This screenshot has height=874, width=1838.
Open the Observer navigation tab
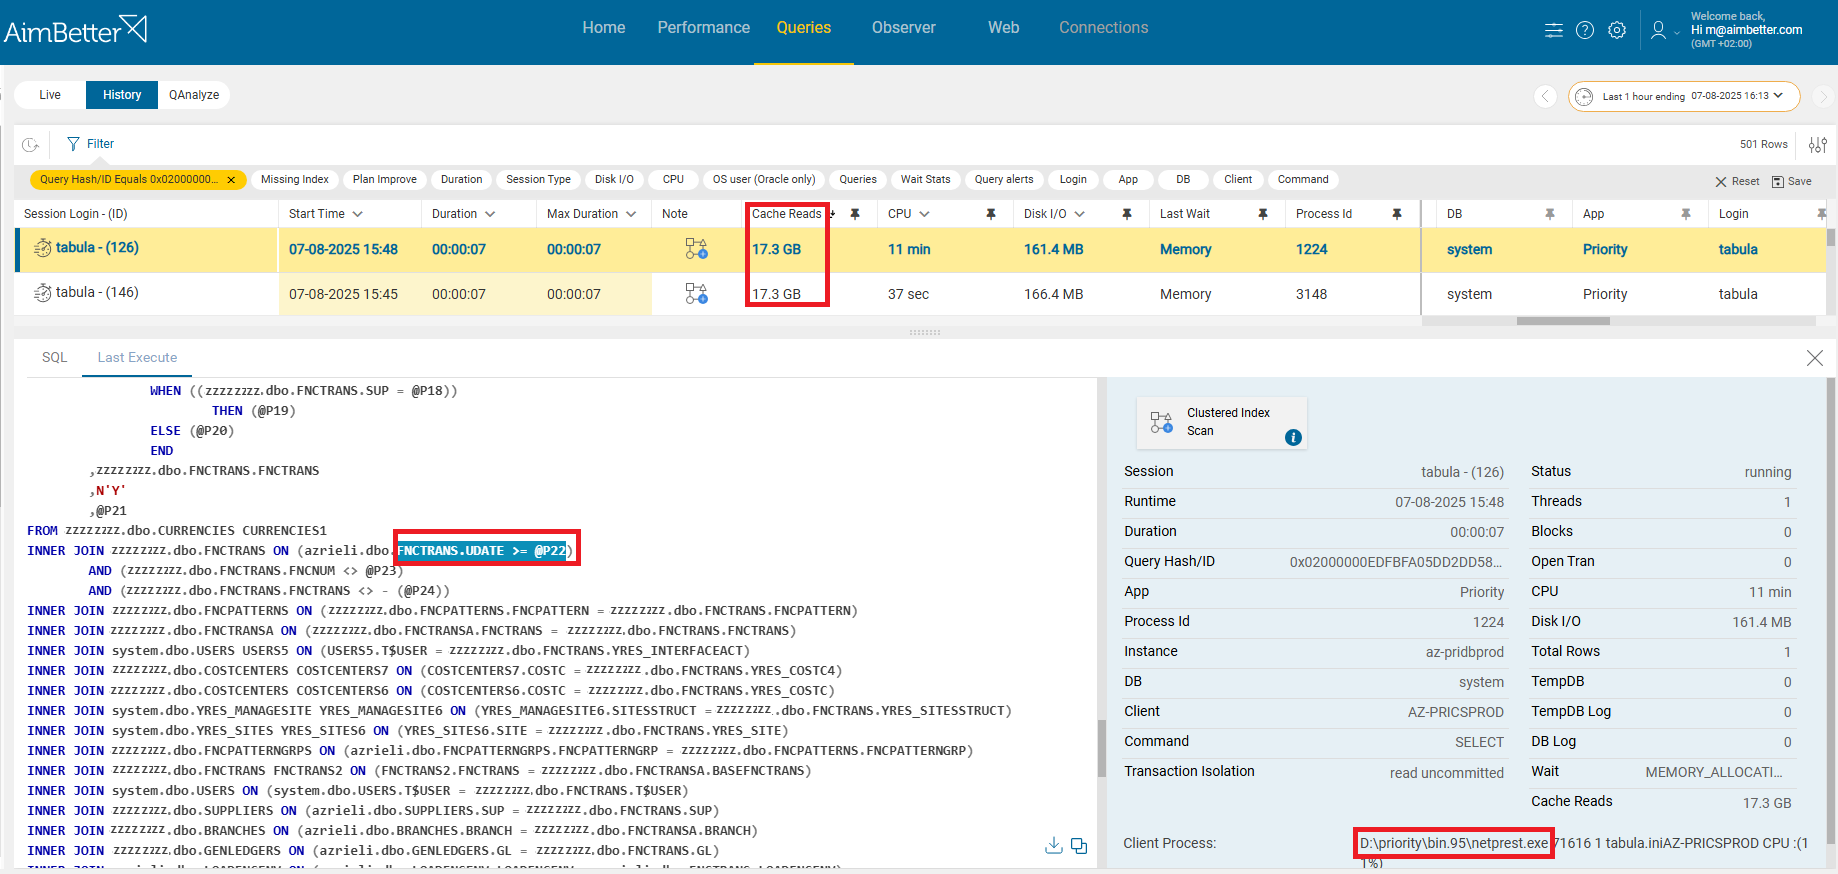(904, 28)
